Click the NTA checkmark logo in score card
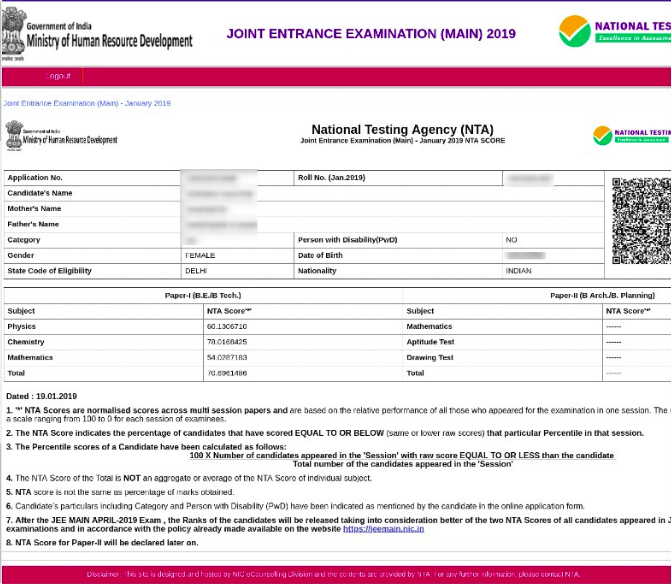The height and width of the screenshot is (584, 671). click(603, 135)
